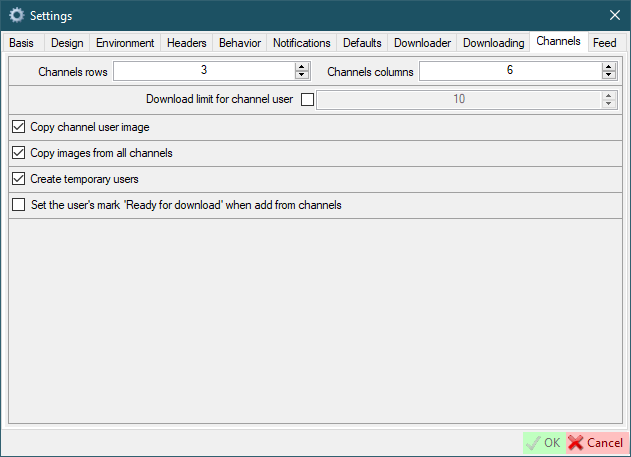This screenshot has width=631, height=457.
Task: Click the Settings gear icon in title bar
Action: pyautogui.click(x=16, y=15)
